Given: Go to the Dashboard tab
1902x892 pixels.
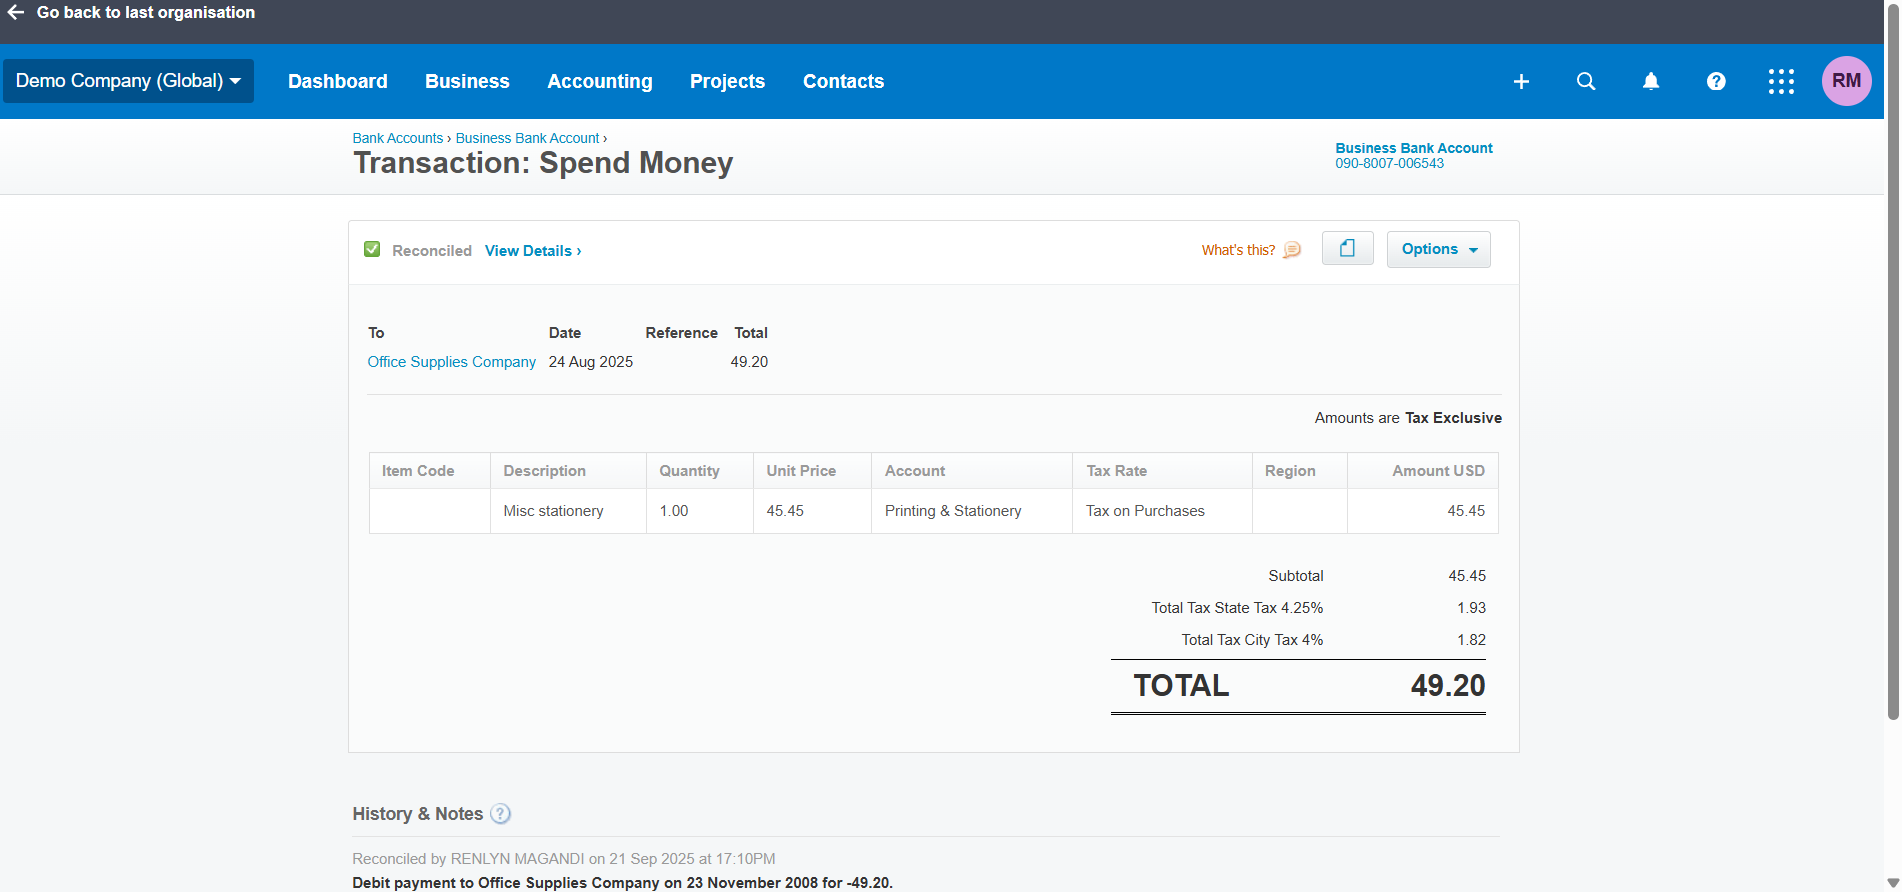Looking at the screenshot, I should pos(337,81).
